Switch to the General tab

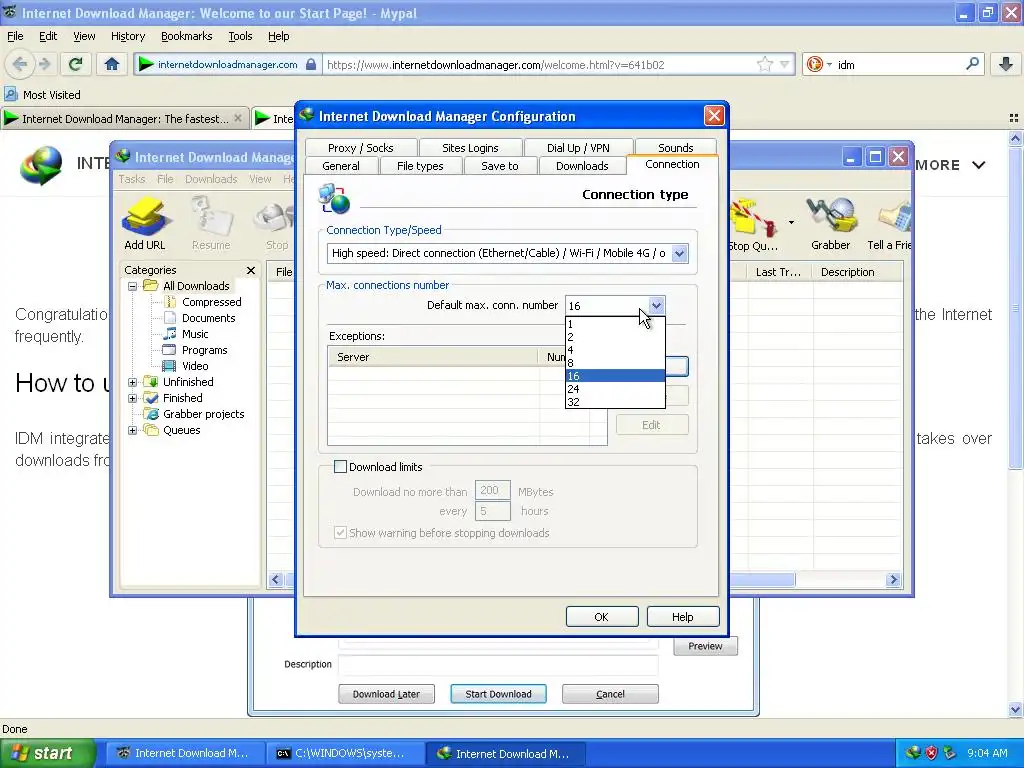pyautogui.click(x=341, y=166)
